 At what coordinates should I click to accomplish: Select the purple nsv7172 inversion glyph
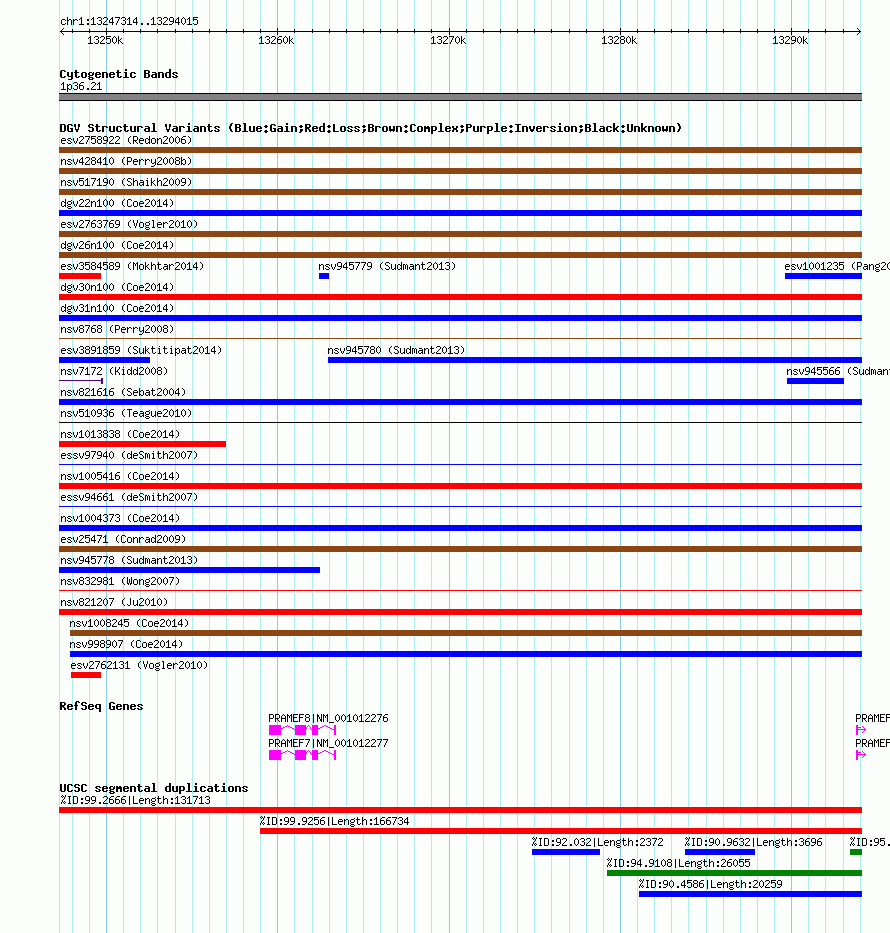(x=82, y=381)
